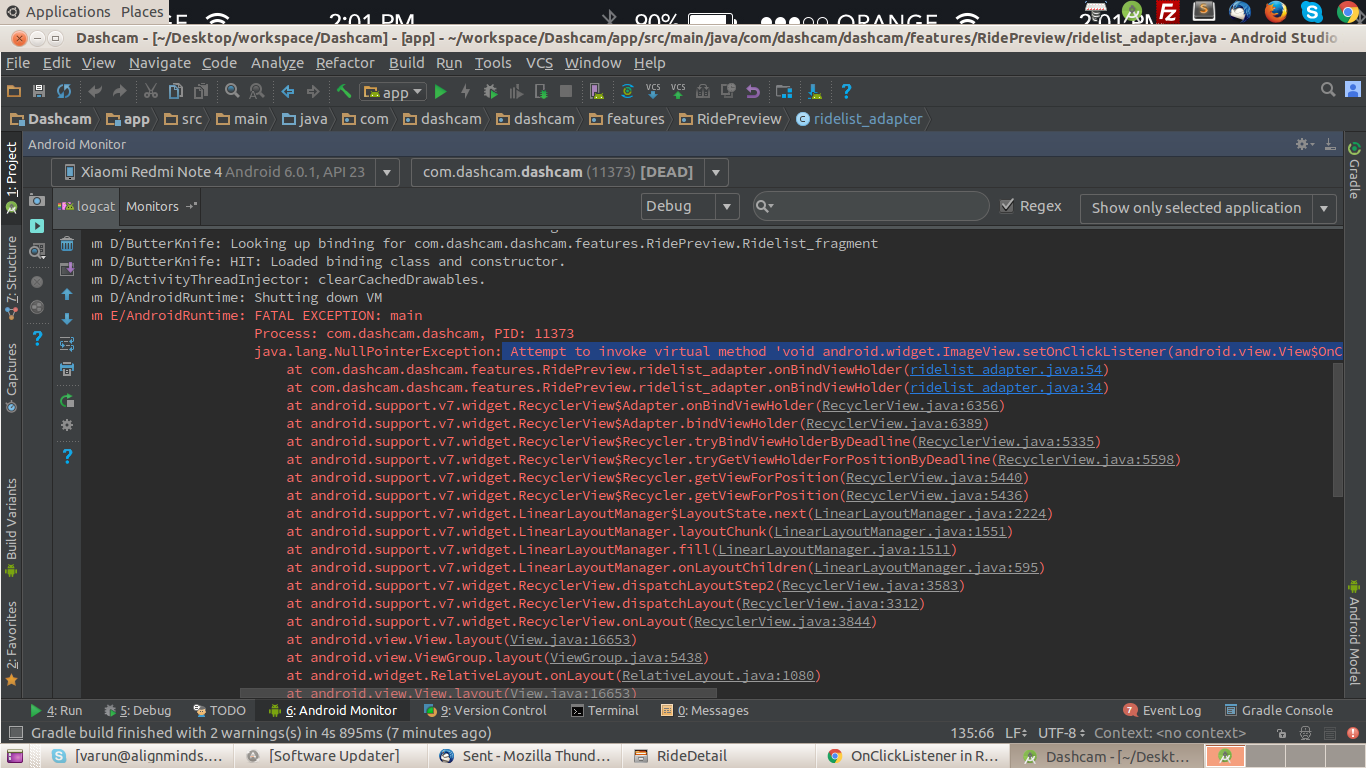The image size is (1366, 768).
Task: Open the Event Log tool window
Action: click(1162, 710)
